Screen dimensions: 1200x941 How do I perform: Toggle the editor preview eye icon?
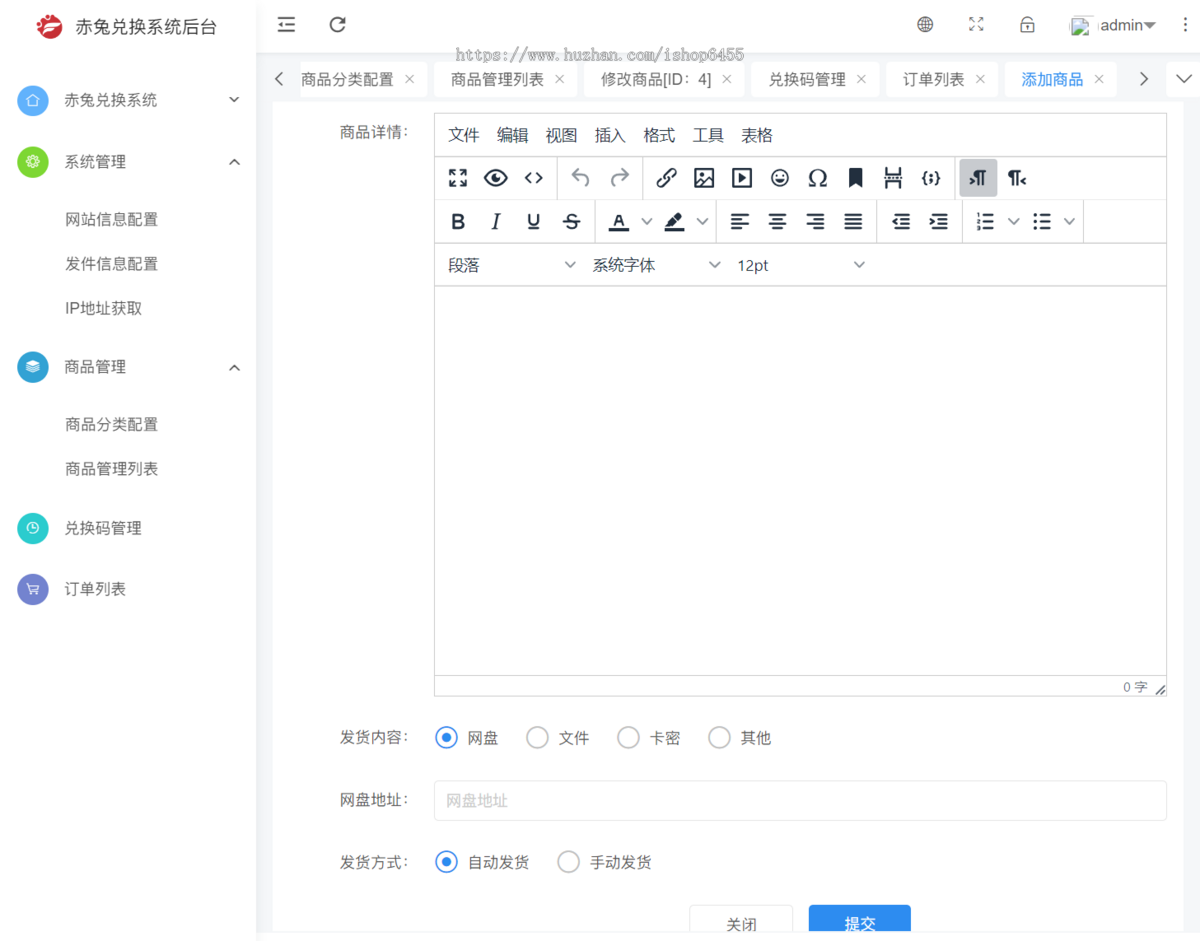pos(496,178)
